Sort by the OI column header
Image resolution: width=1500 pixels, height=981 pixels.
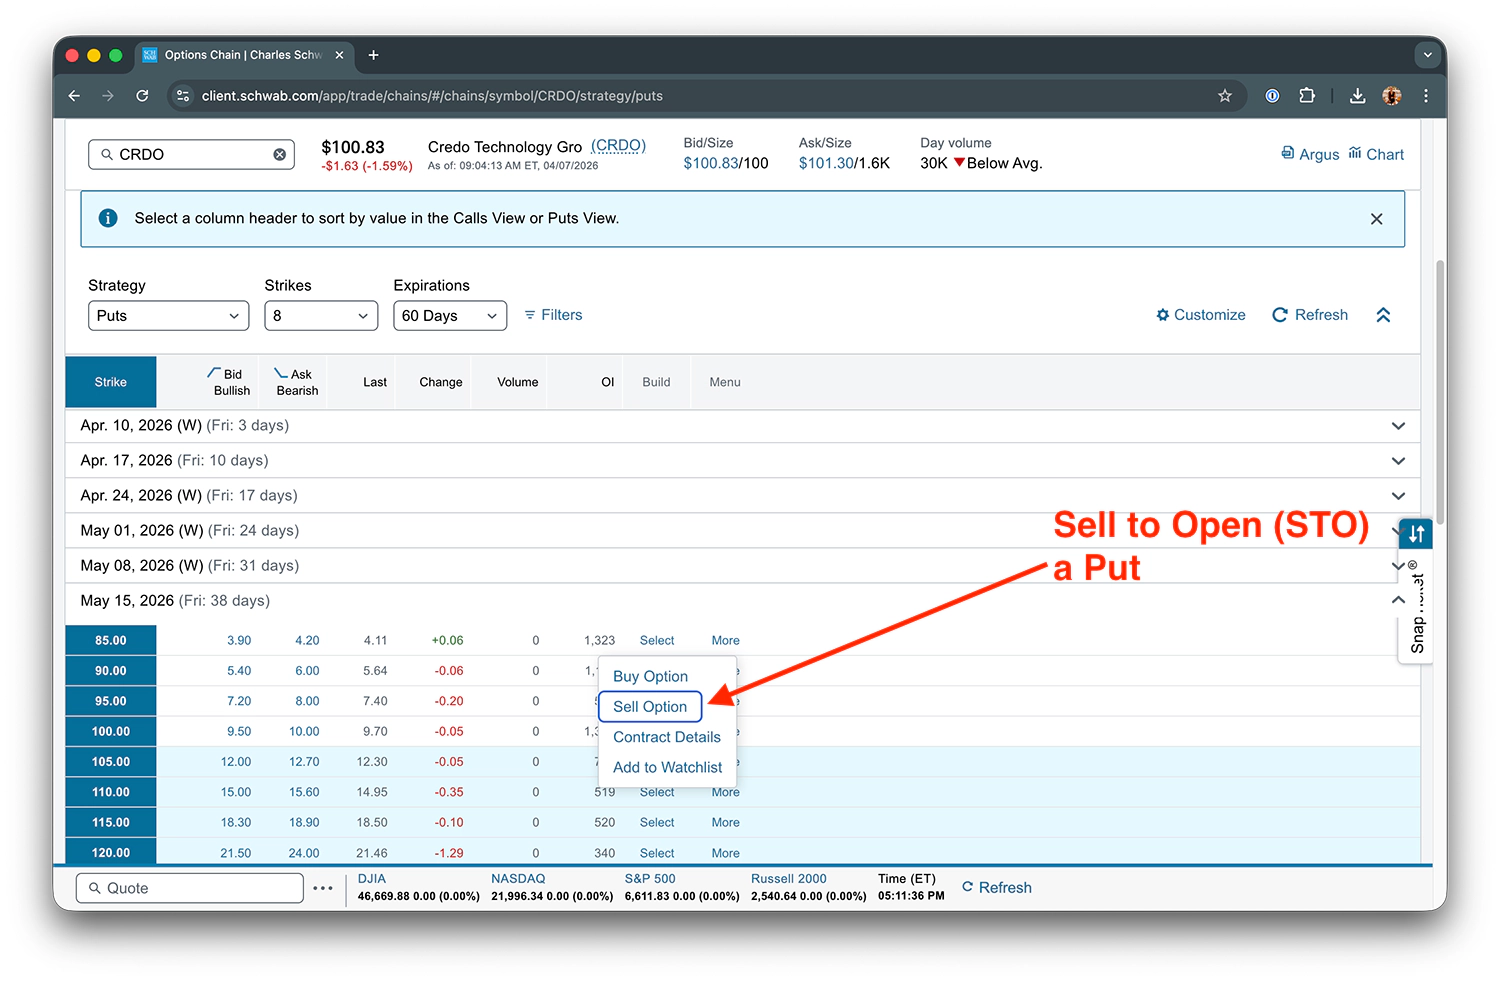[608, 382]
